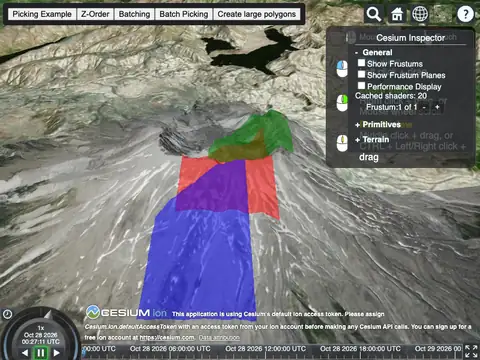Enable the Show Frustums checkbox
Screen dimensions: 480x360
click(361, 63)
